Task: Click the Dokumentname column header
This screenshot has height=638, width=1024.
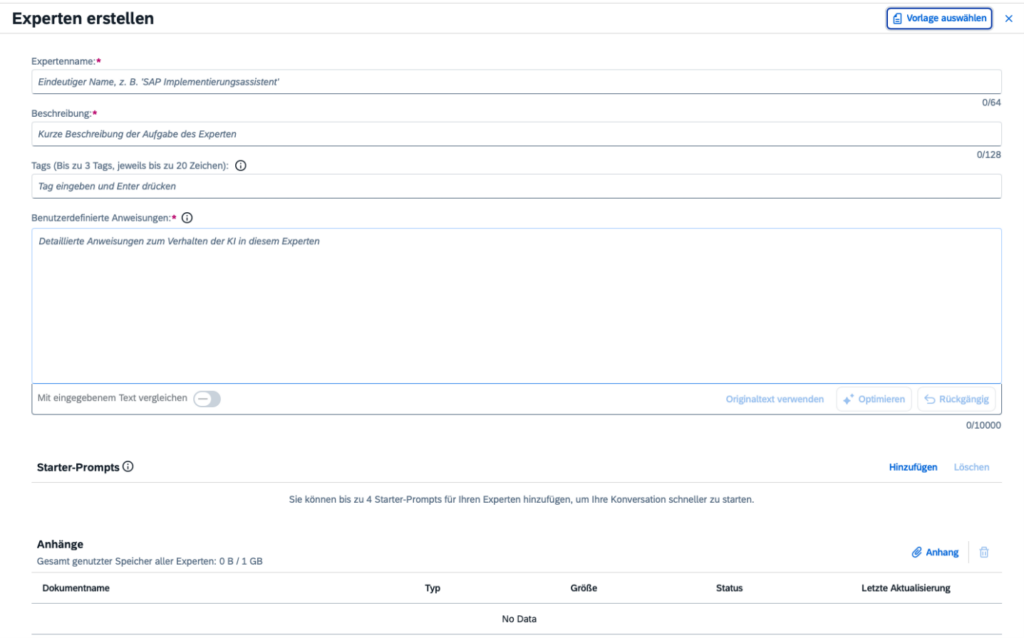Action: [76, 588]
